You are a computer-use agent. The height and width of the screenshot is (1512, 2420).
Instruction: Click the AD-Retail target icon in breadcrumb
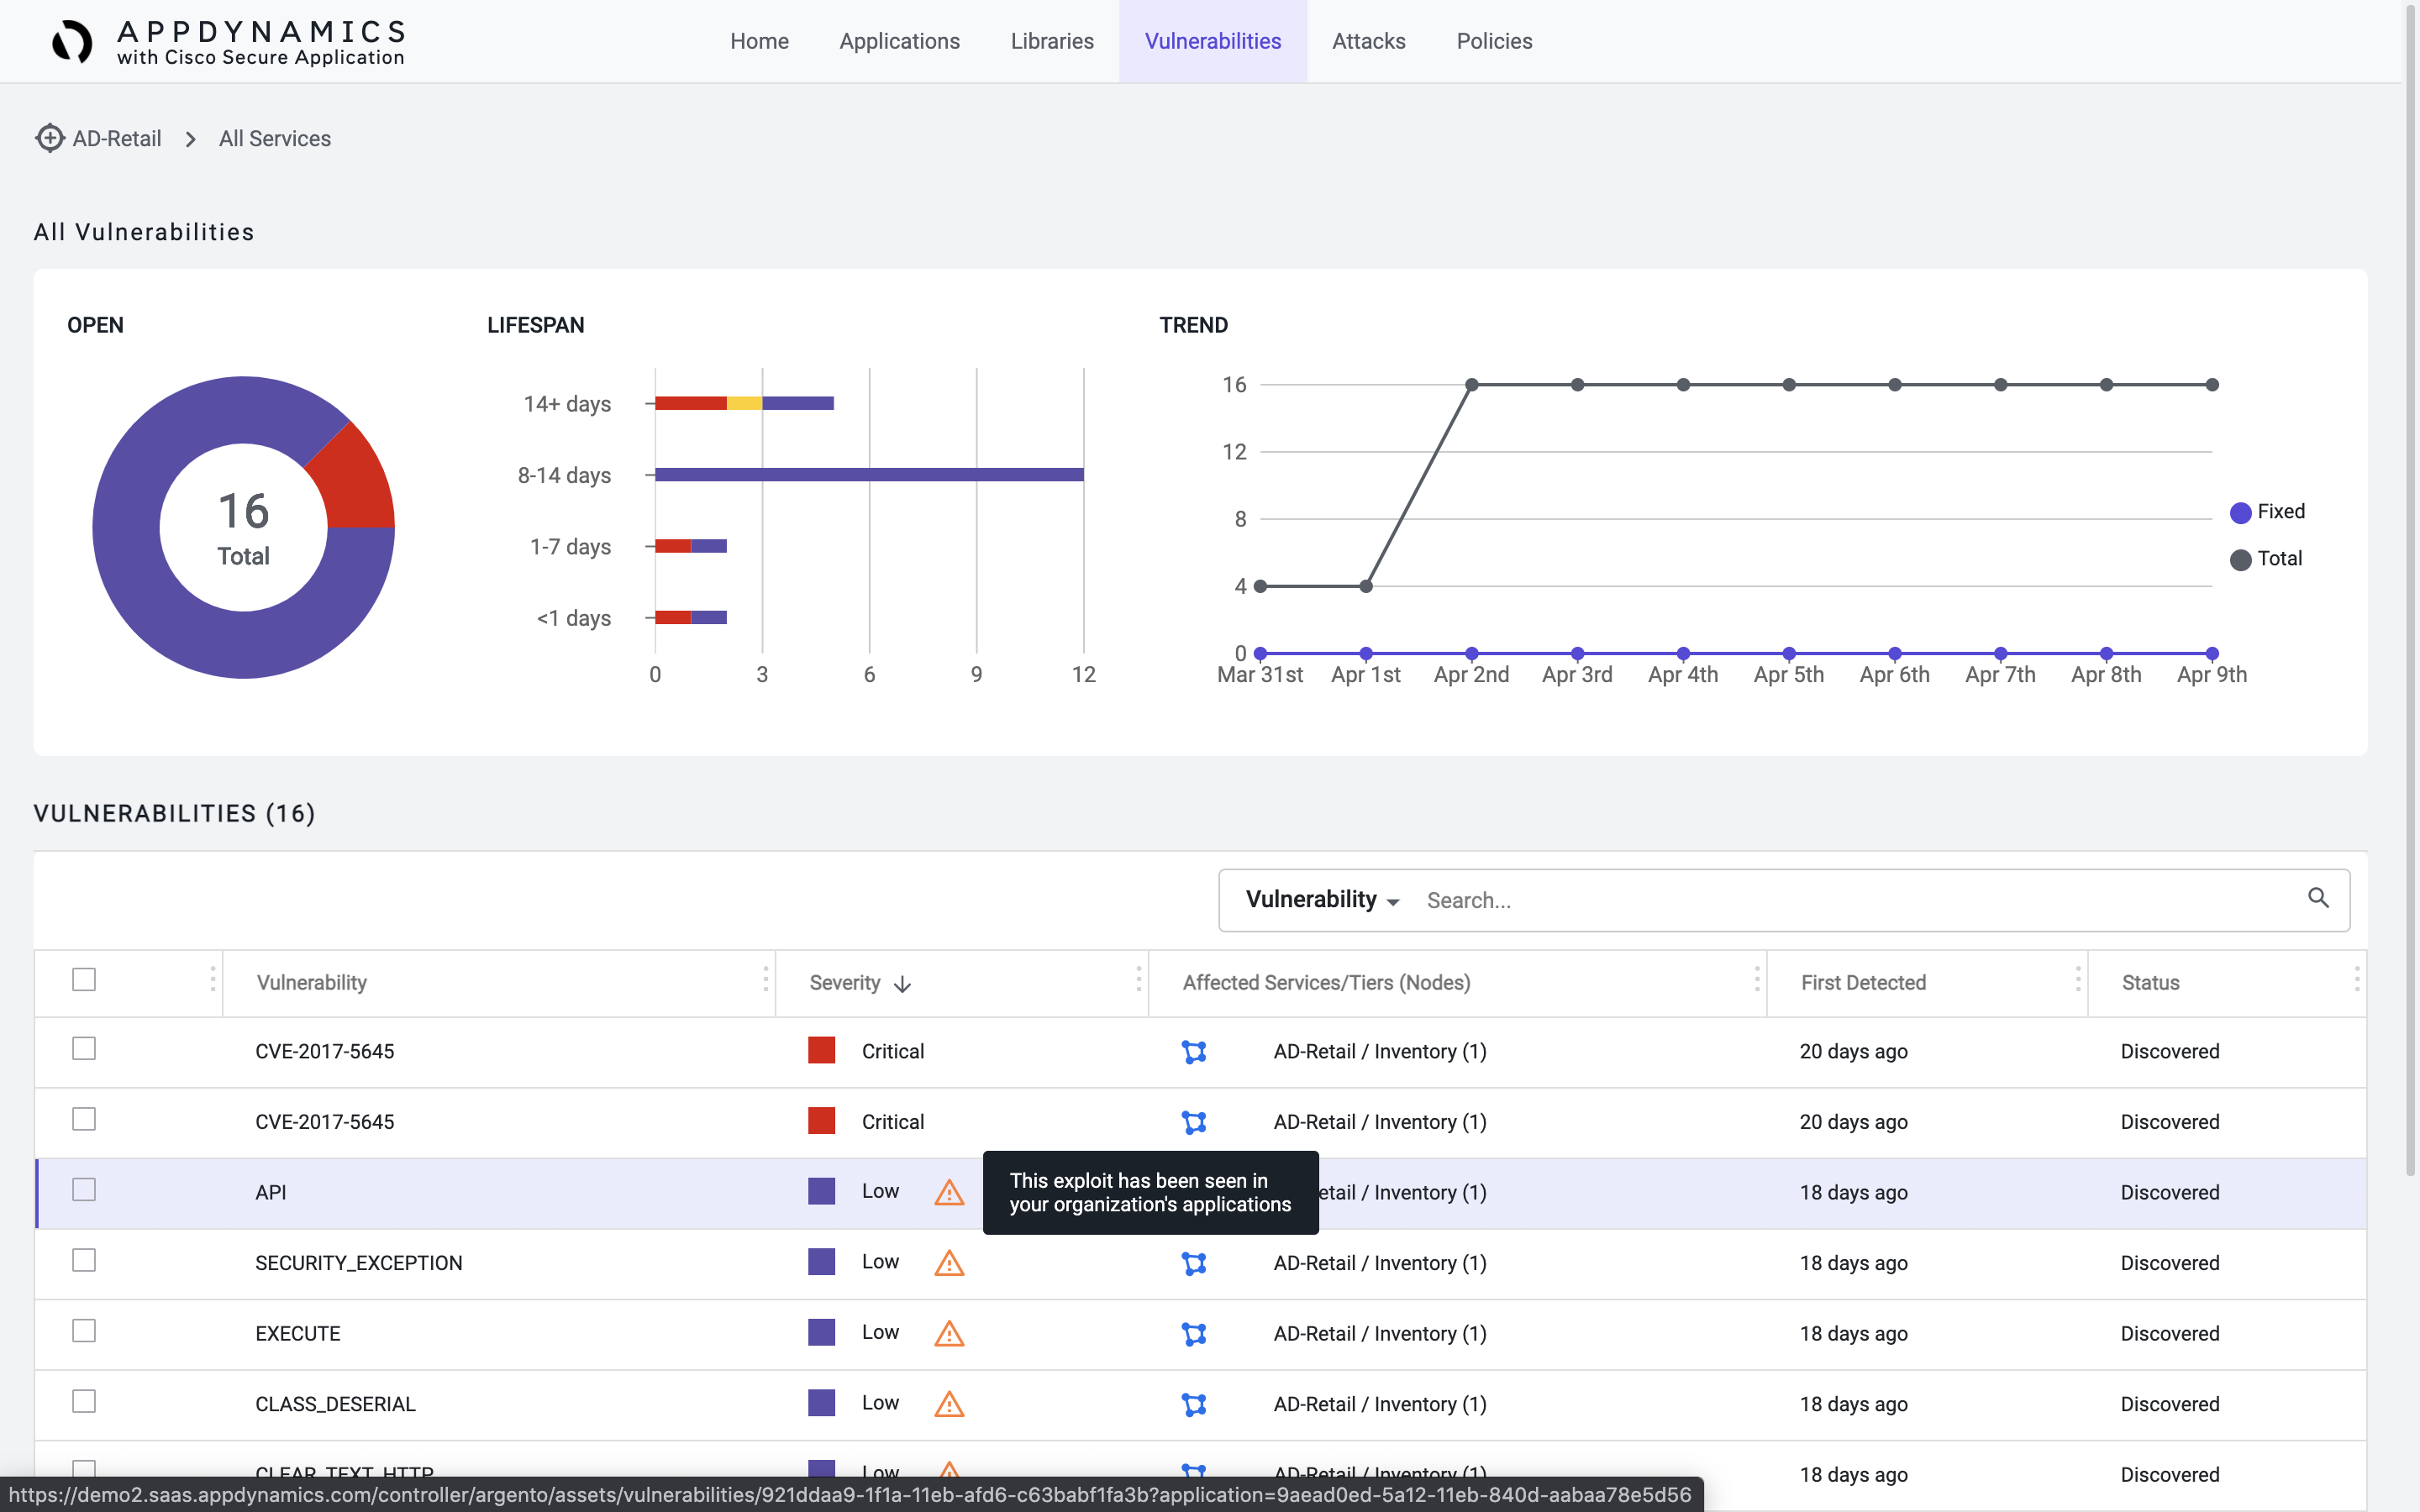(x=49, y=138)
